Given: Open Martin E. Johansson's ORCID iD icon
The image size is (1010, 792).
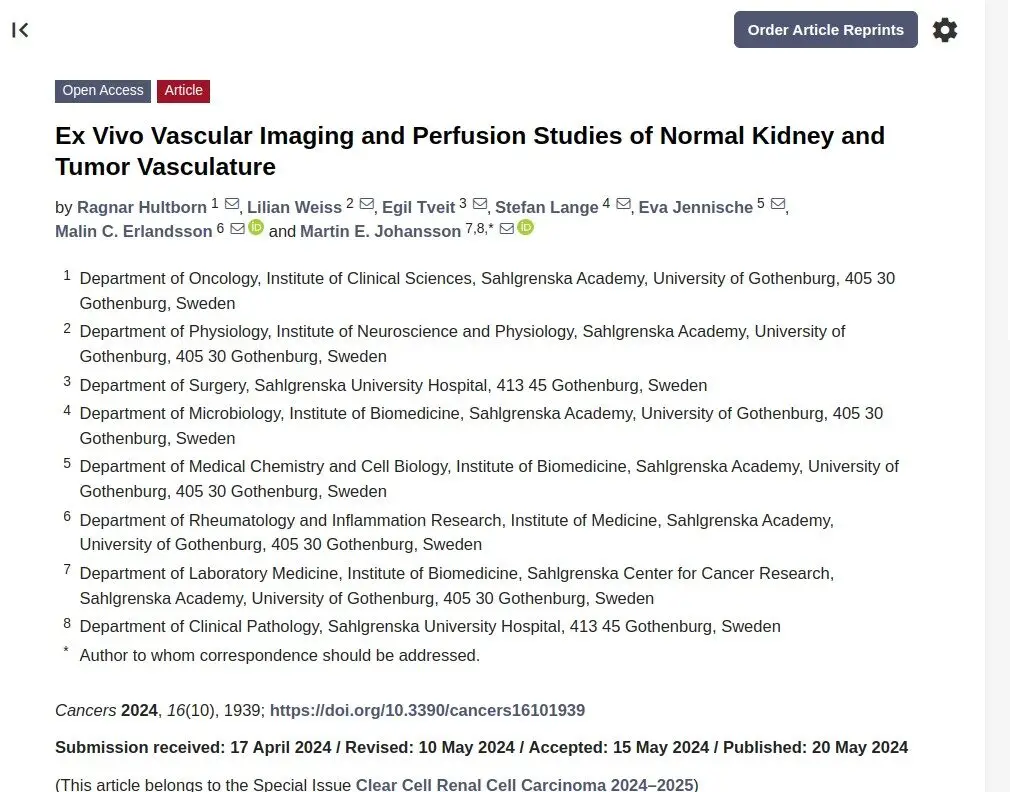Looking at the screenshot, I should click(x=526, y=227).
